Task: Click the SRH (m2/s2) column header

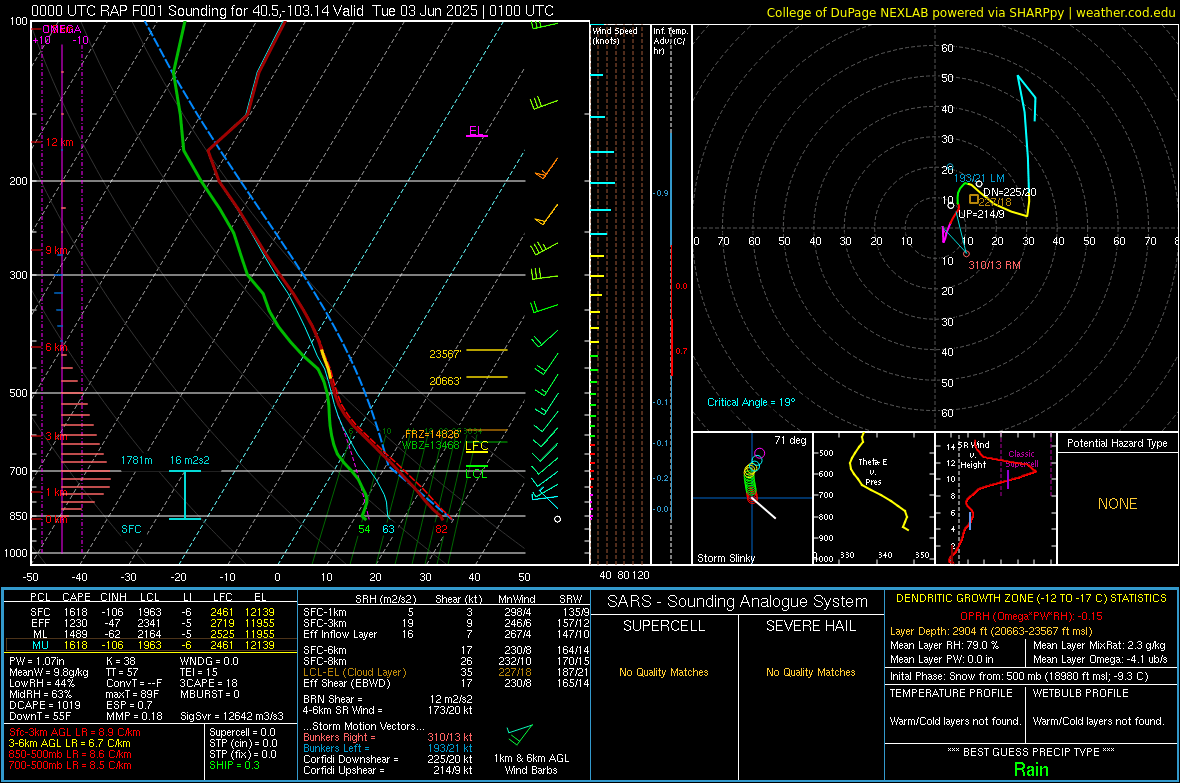Action: (x=385, y=599)
